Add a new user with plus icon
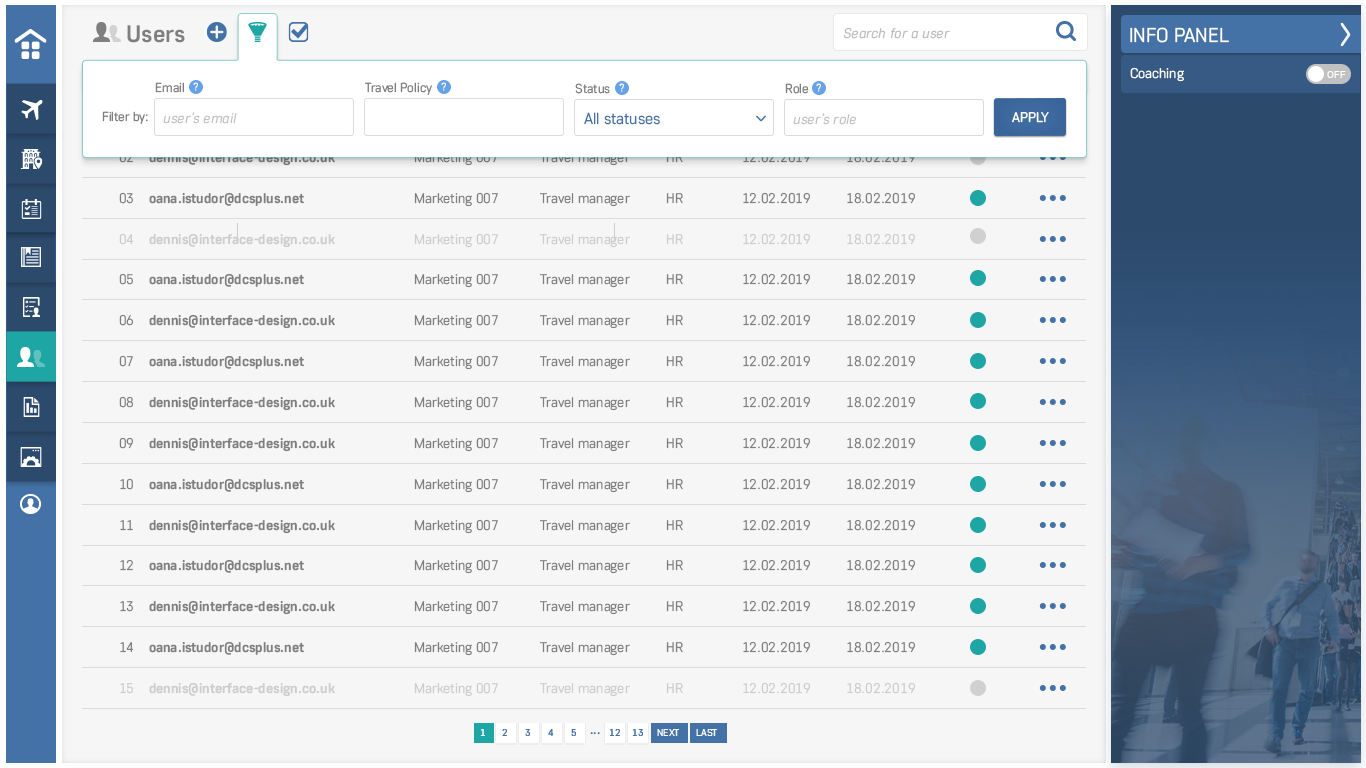This screenshot has height=768, width=1366. click(x=217, y=32)
